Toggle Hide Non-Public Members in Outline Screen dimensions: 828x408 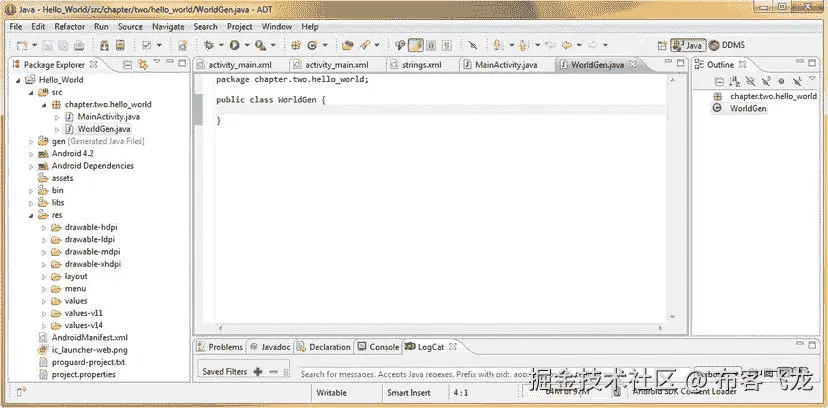(782, 81)
